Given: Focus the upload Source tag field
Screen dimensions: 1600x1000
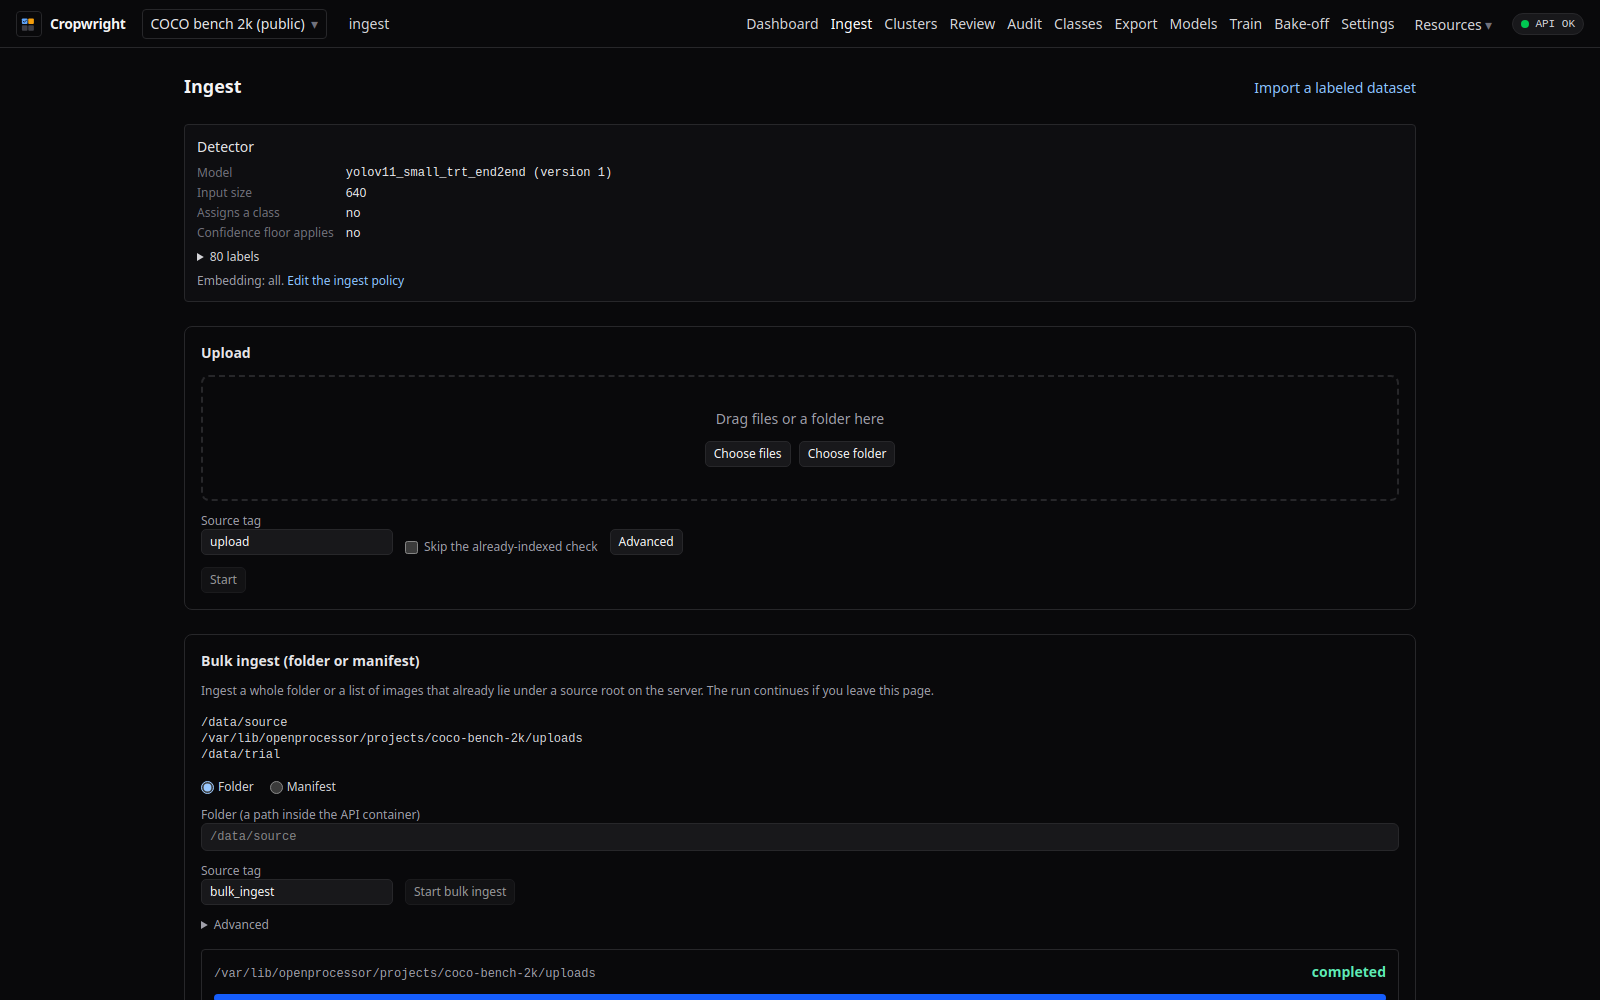Looking at the screenshot, I should [296, 542].
